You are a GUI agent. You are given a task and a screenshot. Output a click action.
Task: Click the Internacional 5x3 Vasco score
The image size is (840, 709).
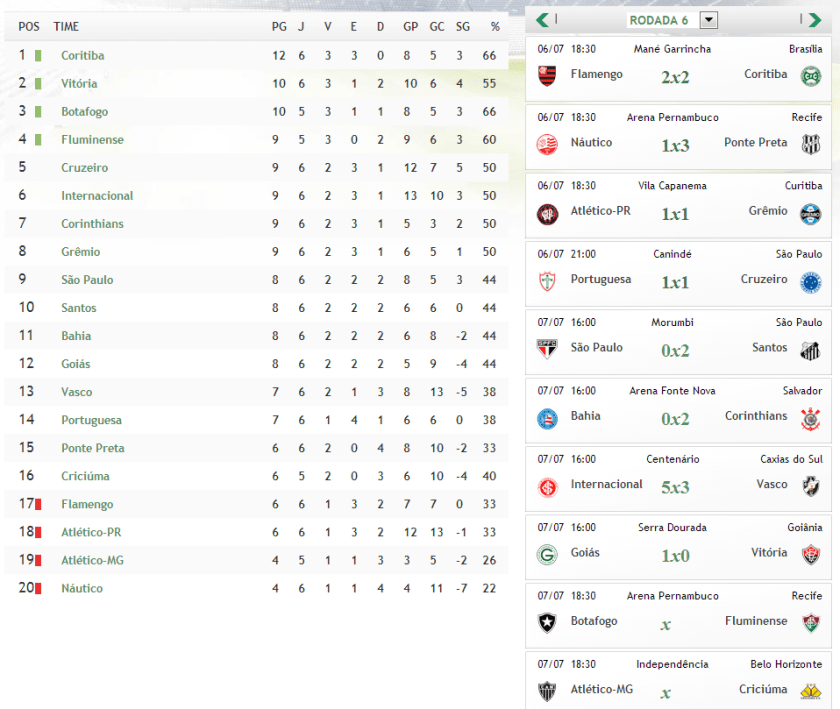[x=674, y=486]
